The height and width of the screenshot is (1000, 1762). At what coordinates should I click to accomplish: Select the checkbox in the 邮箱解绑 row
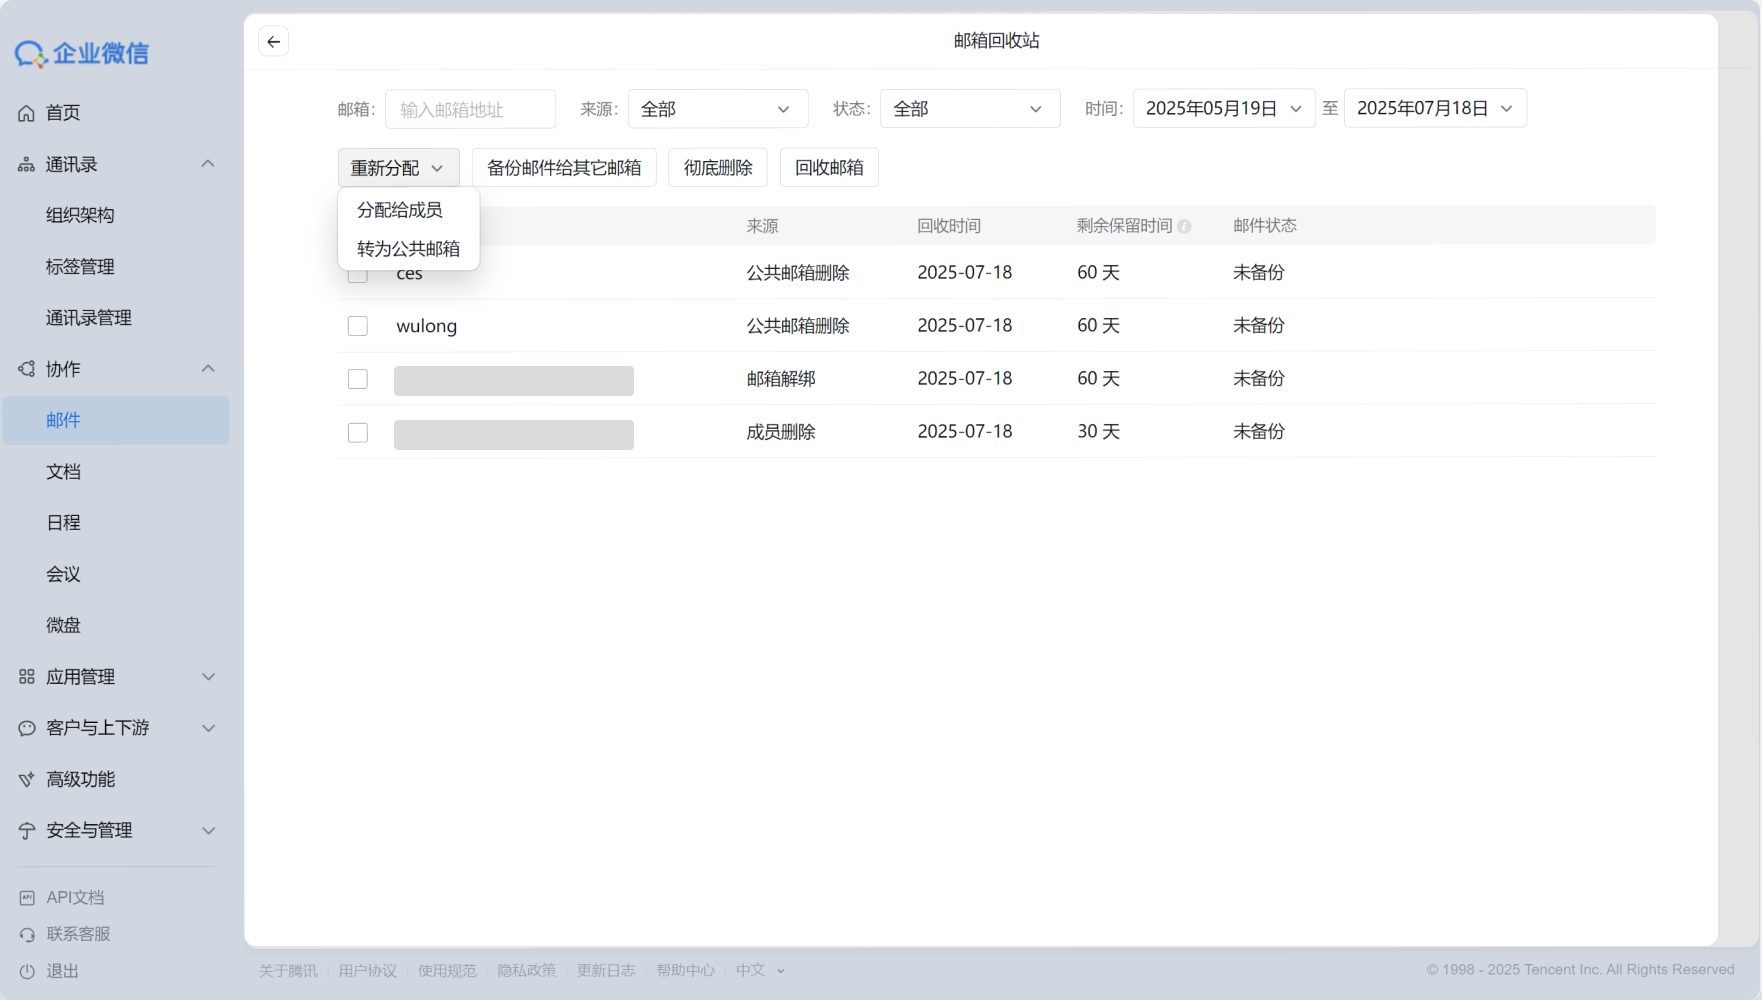pos(358,379)
